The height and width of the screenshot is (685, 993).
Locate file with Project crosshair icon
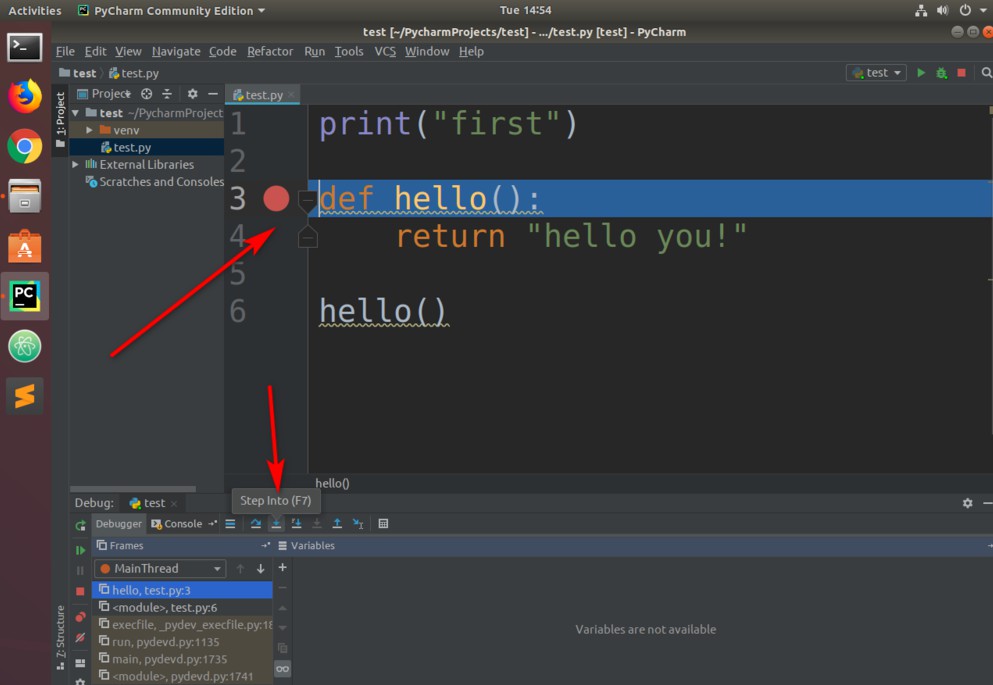pyautogui.click(x=146, y=94)
